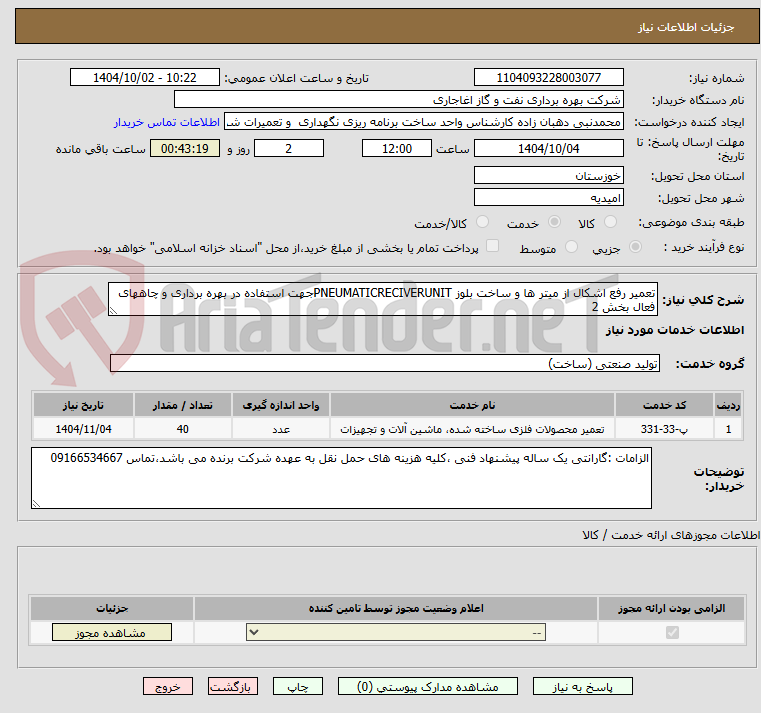Click the resize handle of شرح کلی نیاز box

[113, 311]
